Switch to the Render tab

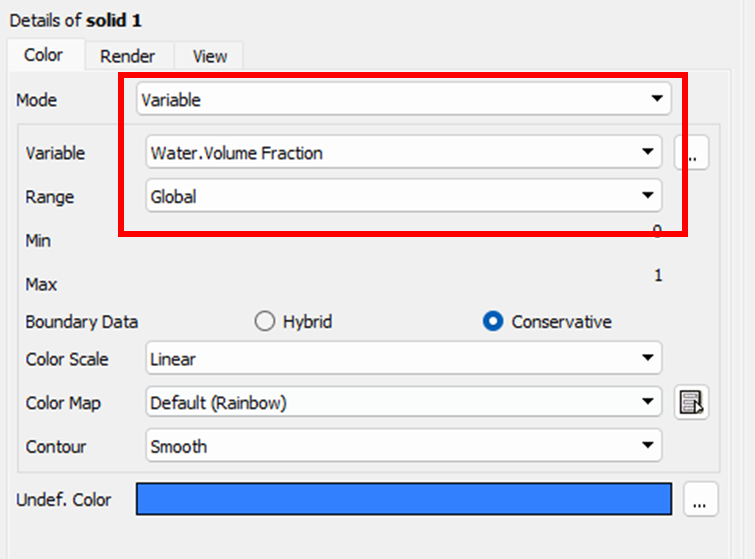click(128, 56)
